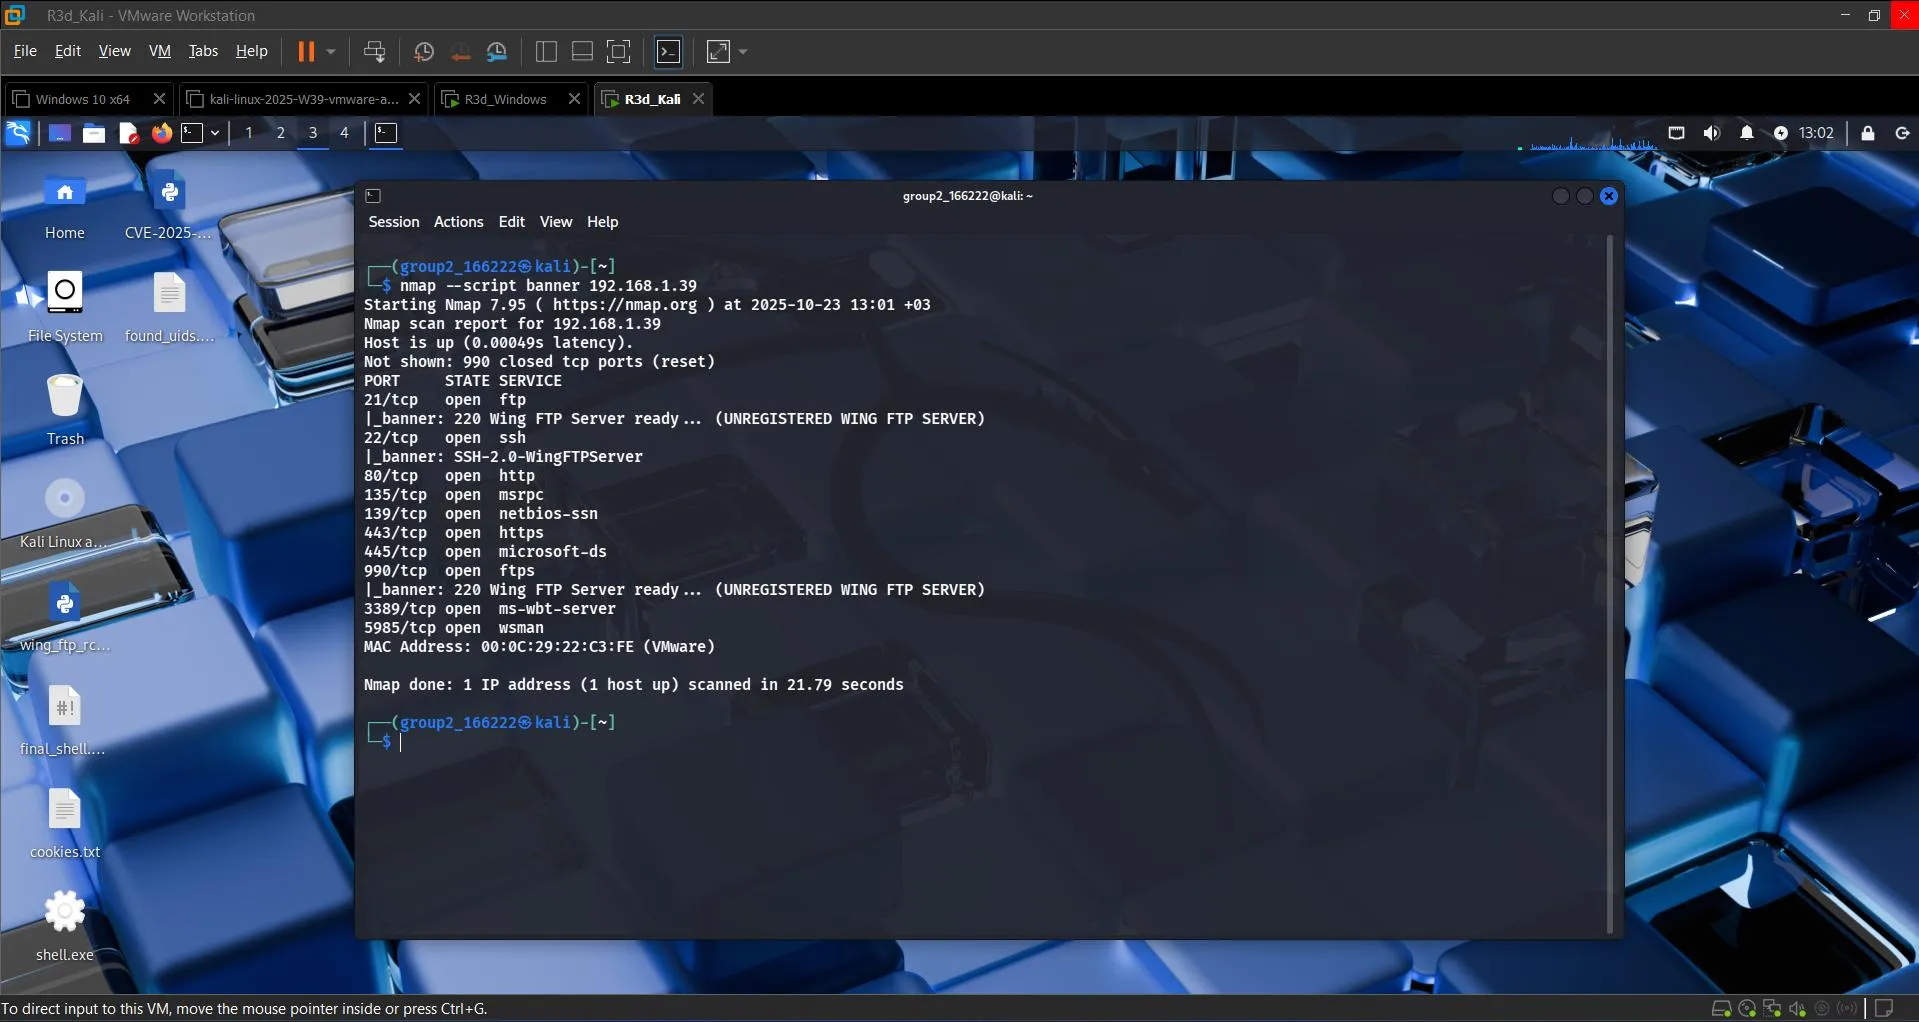Switch to the kali-linux-2025-W39-vmware tab
The image size is (1919, 1022).
pos(304,99)
